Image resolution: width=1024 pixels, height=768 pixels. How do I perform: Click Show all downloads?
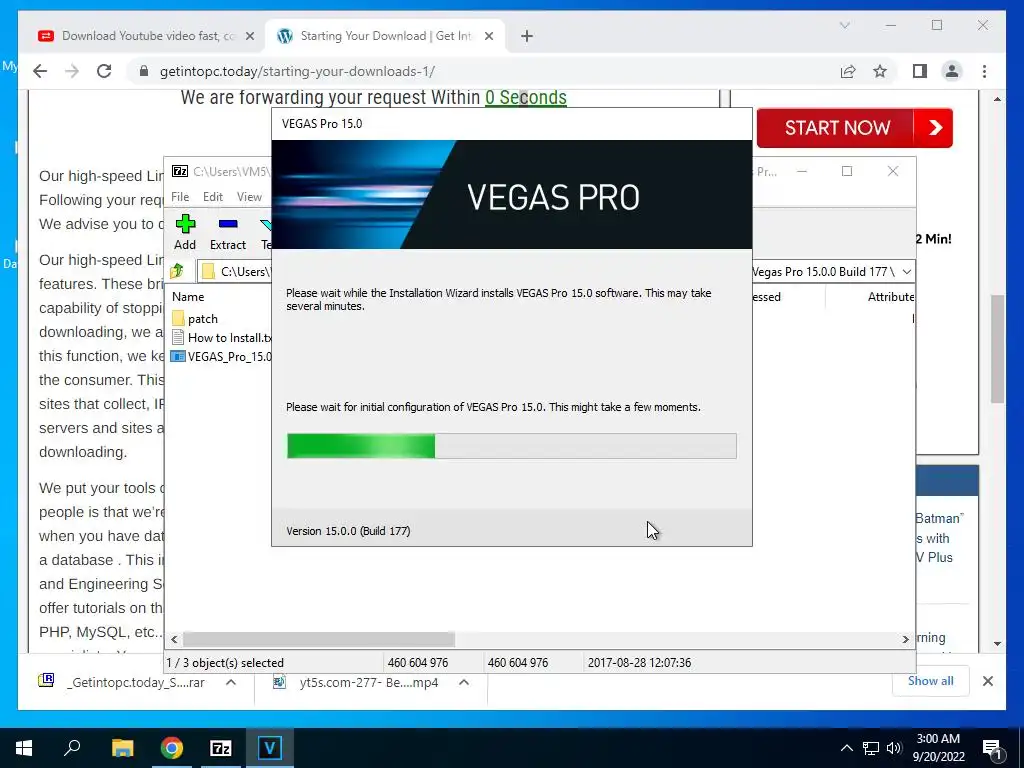[x=930, y=681]
